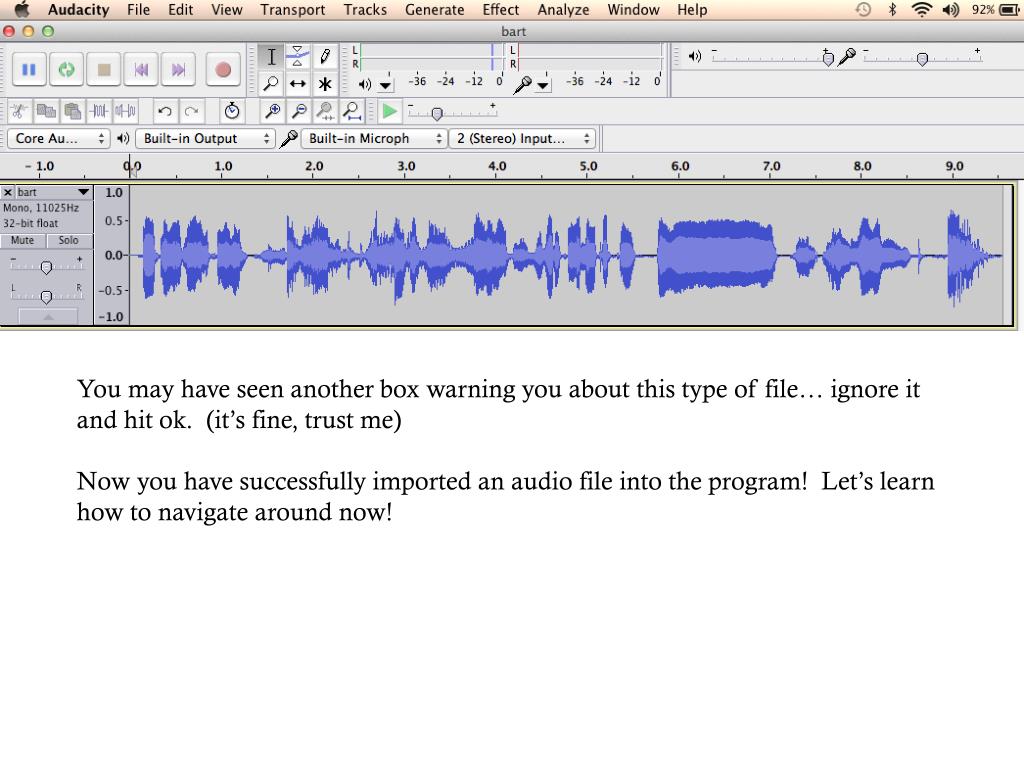1024x768 pixels.
Task: Open the Built-in Microphone input dropdown
Action: coord(373,138)
